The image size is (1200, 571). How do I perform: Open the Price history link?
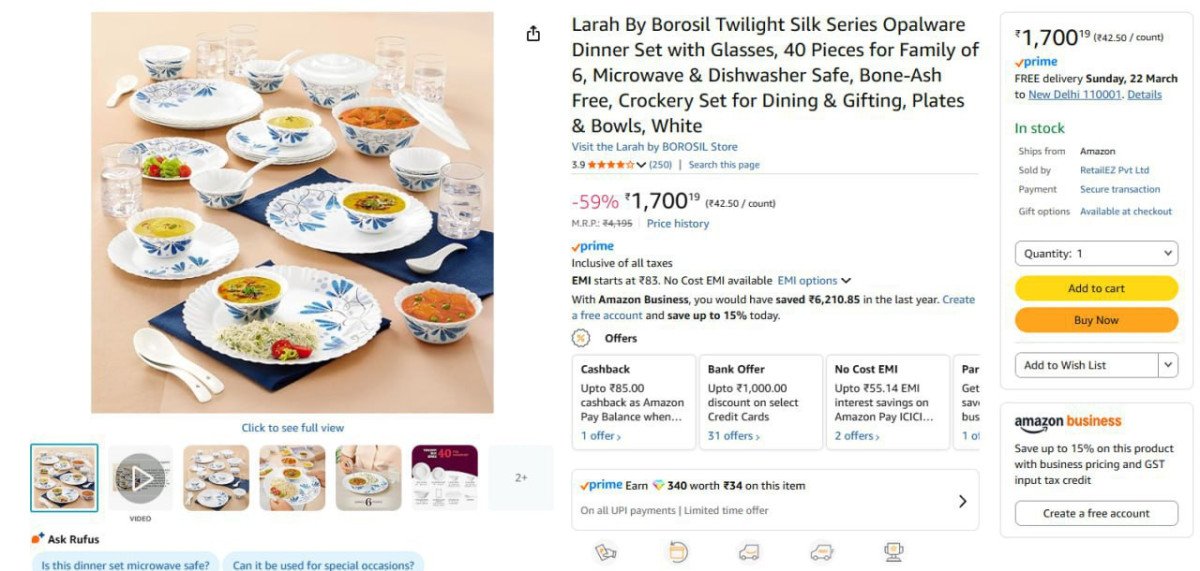point(677,224)
